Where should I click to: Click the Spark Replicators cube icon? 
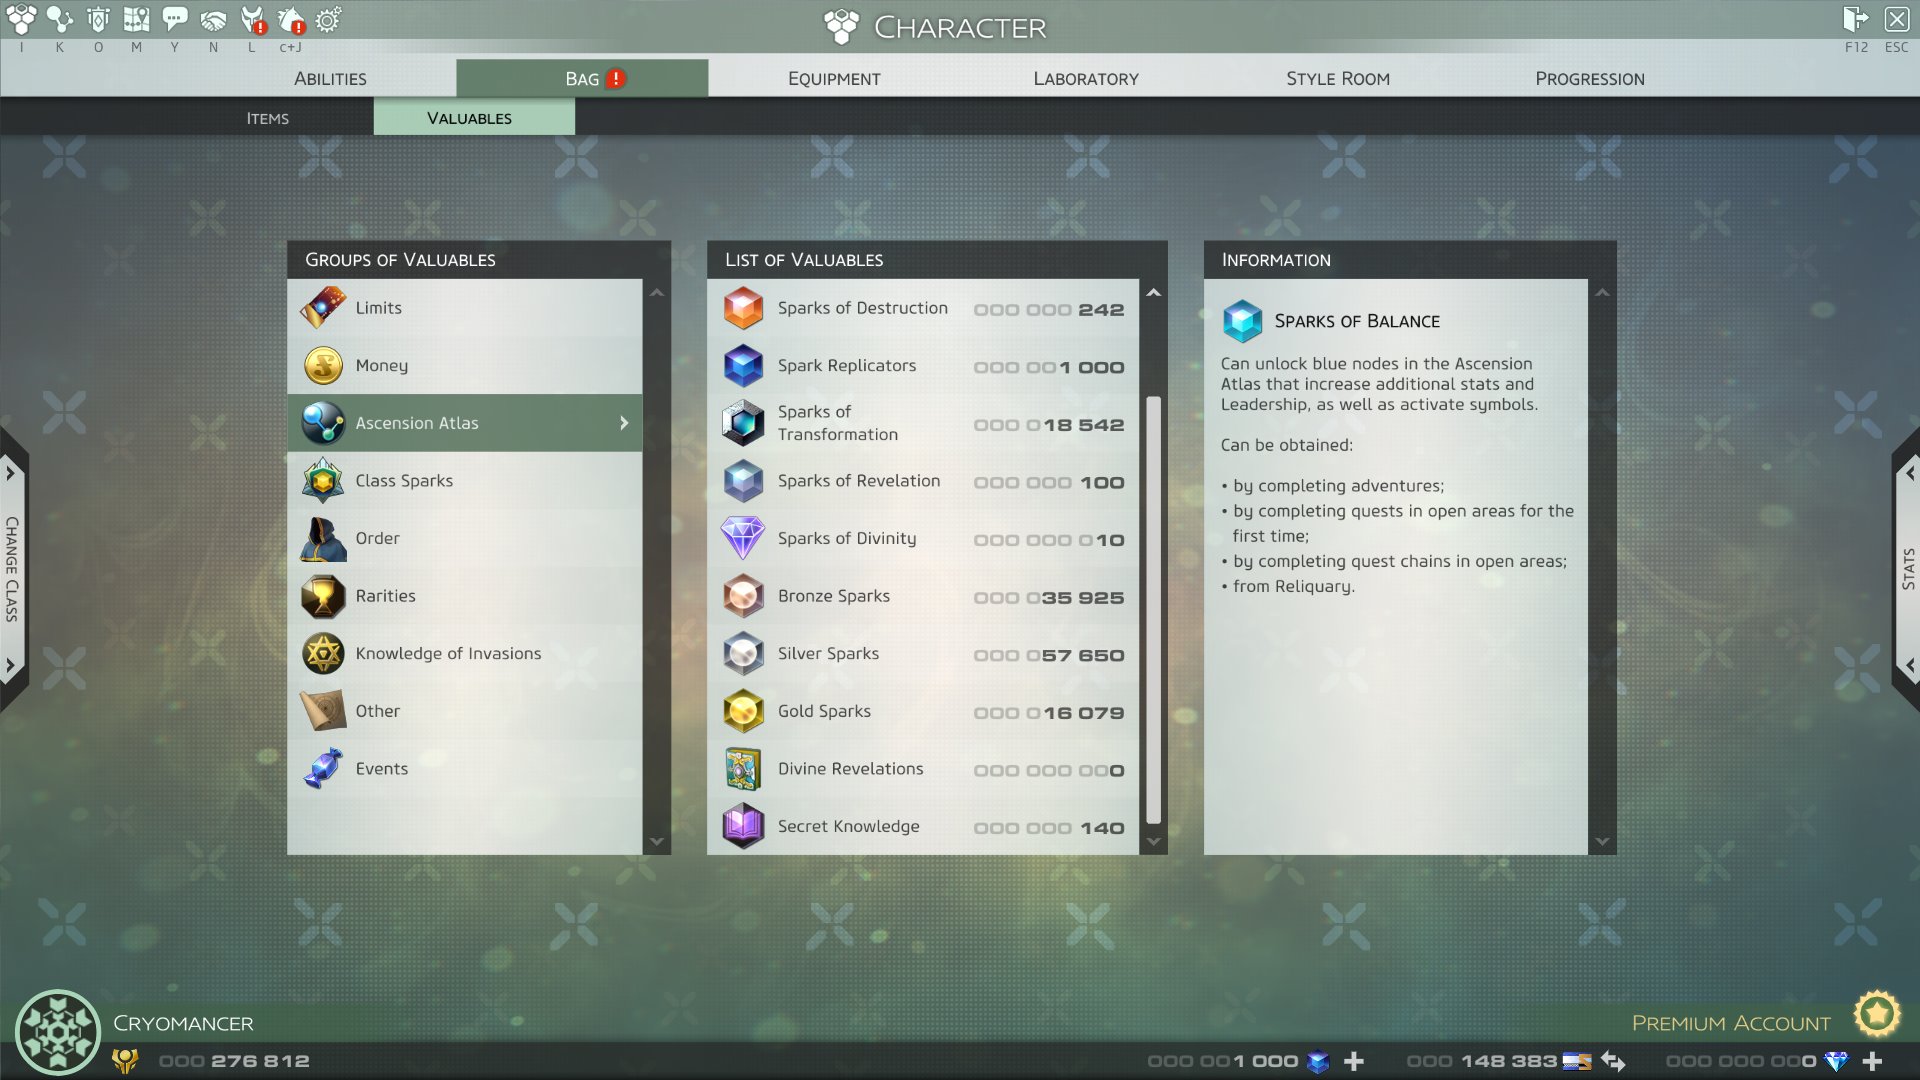pos(743,366)
